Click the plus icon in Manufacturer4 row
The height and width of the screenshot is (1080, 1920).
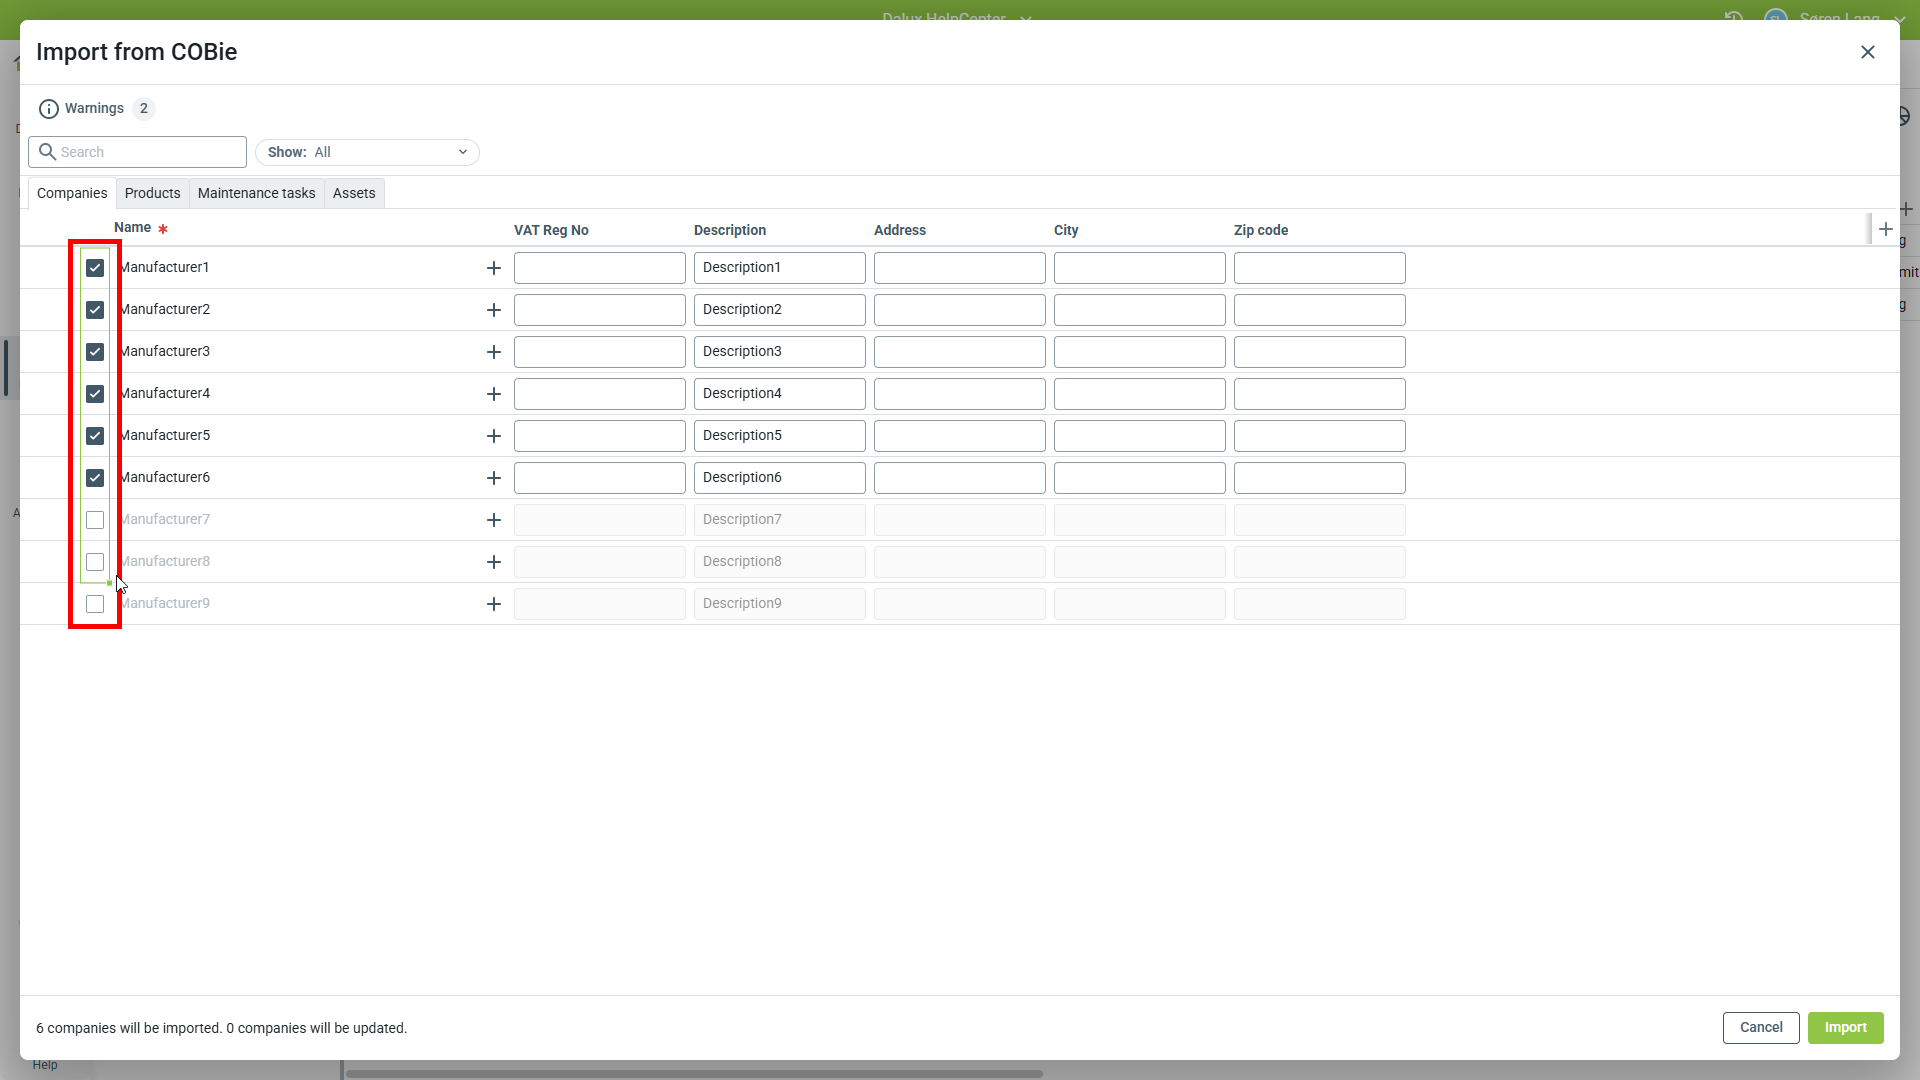click(x=493, y=394)
